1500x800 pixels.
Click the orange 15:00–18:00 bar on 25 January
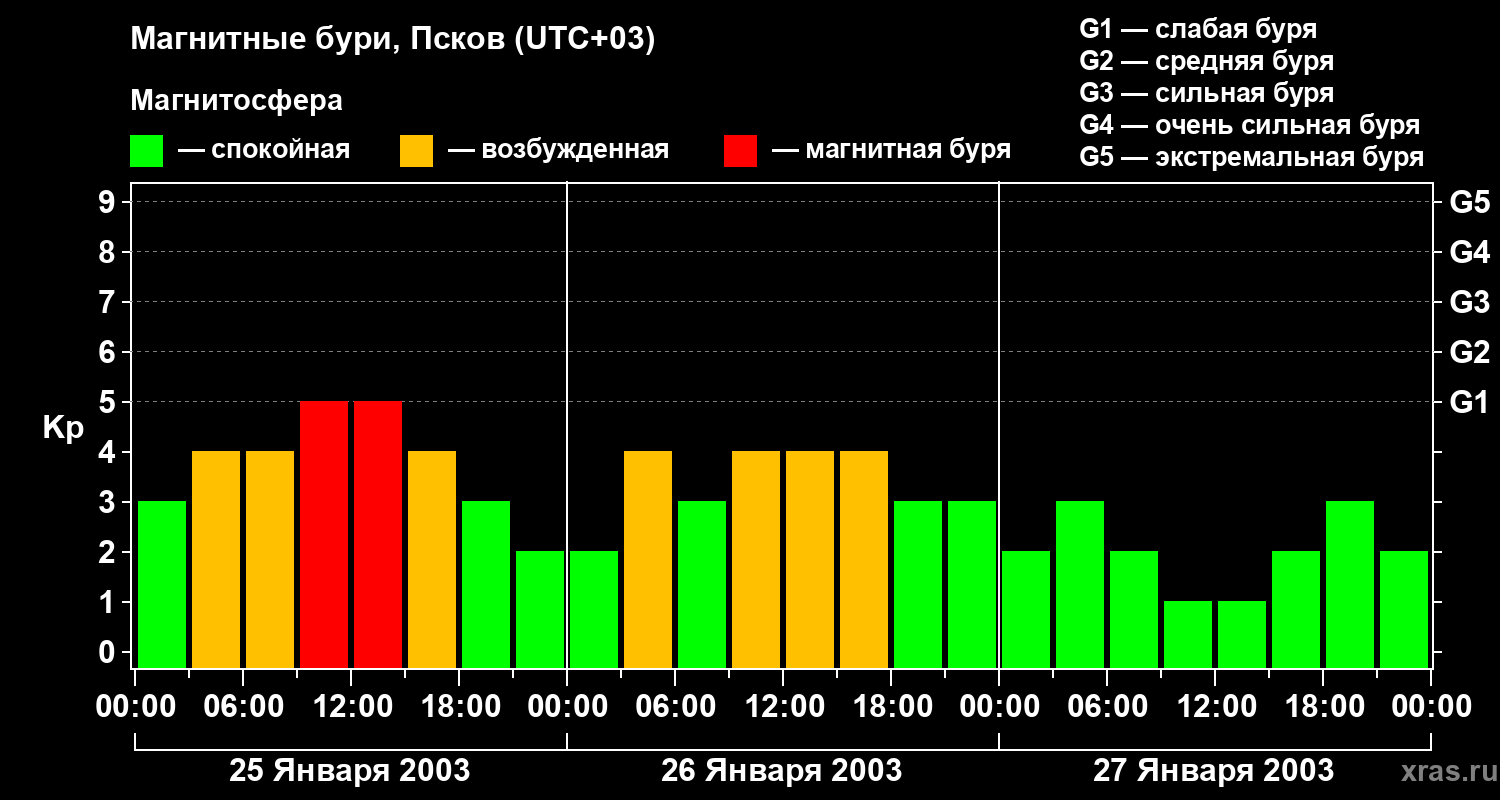click(x=432, y=559)
